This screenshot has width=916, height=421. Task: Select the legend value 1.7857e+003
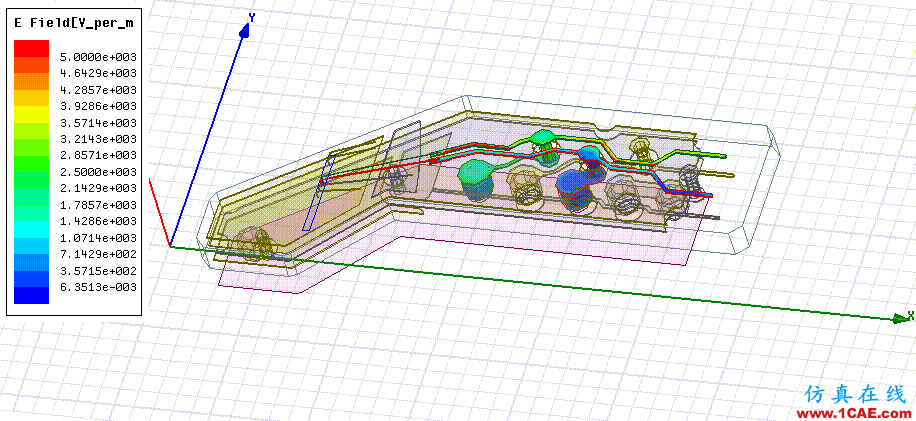pyautogui.click(x=98, y=205)
